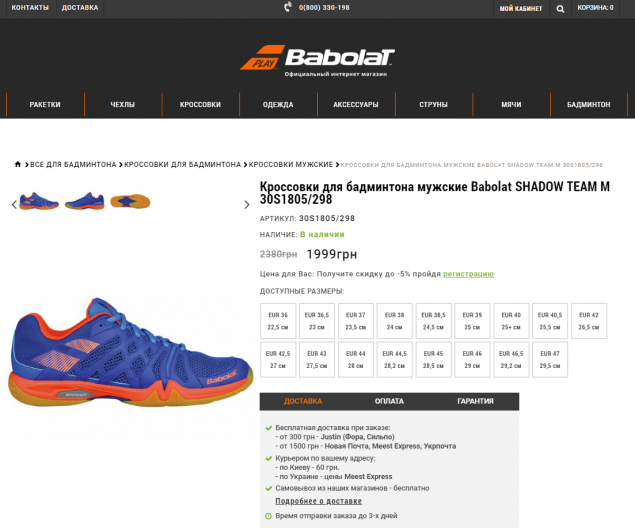This screenshot has width=635, height=528.
Task: Open the Бадминтон menu category
Action: click(588, 104)
